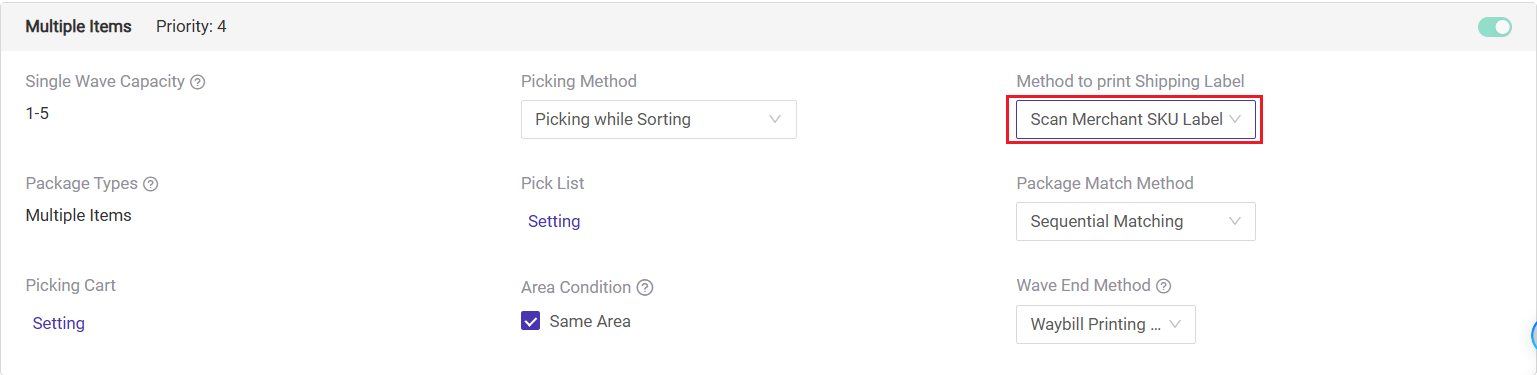
Task: Click the Waybill Printing chevron arrow
Action: 1175,324
